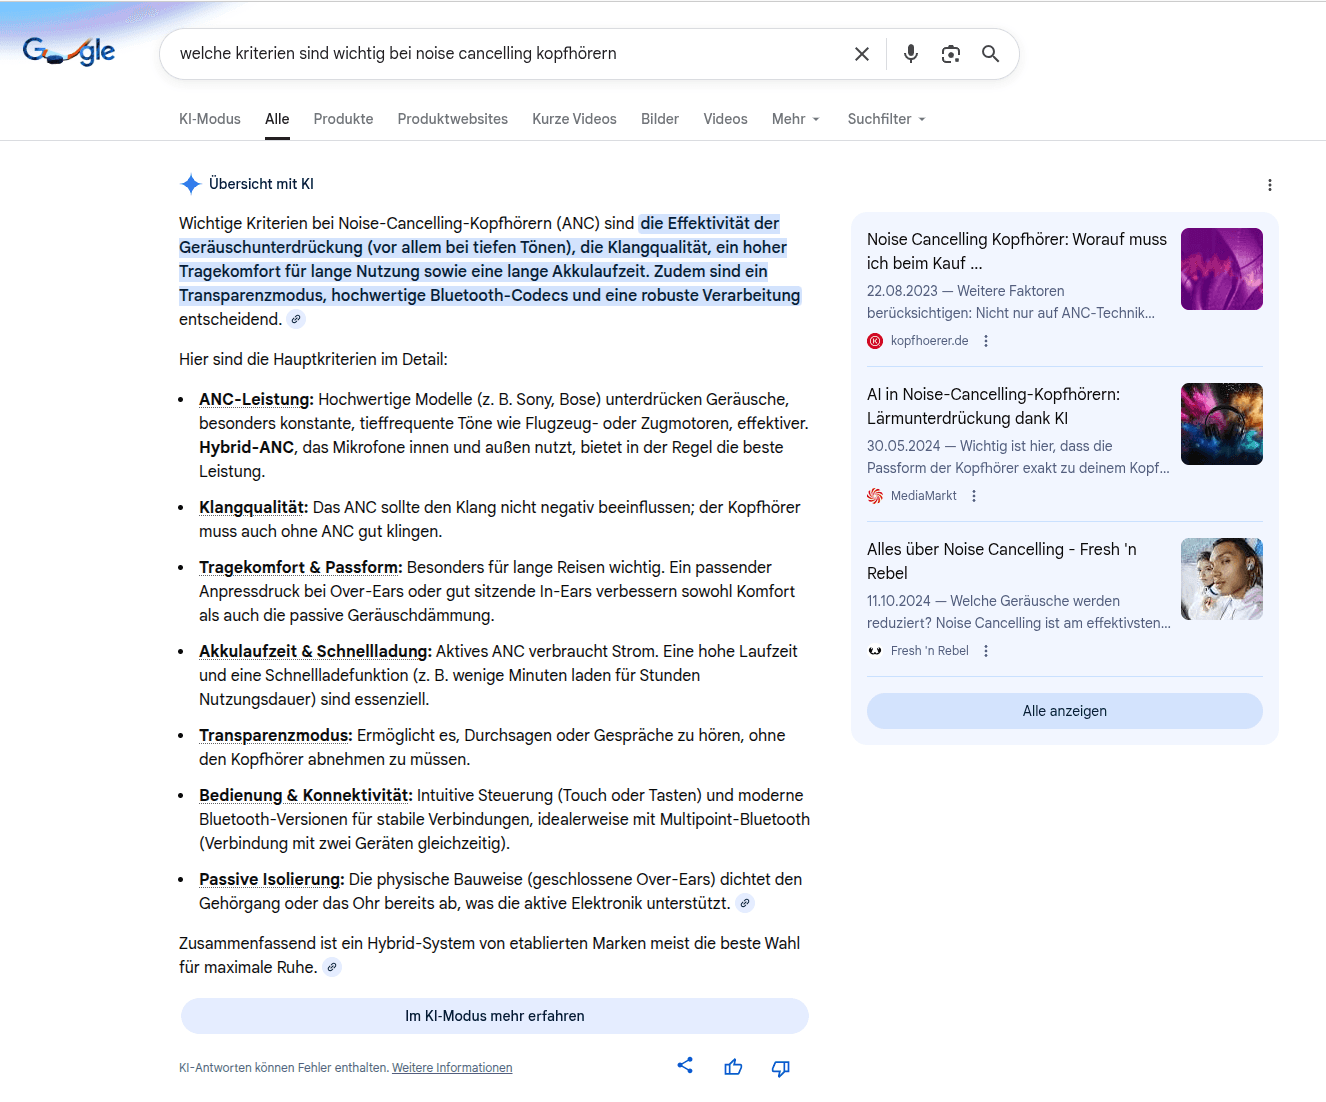Give a thumbs up to the AI answer

733,1067
